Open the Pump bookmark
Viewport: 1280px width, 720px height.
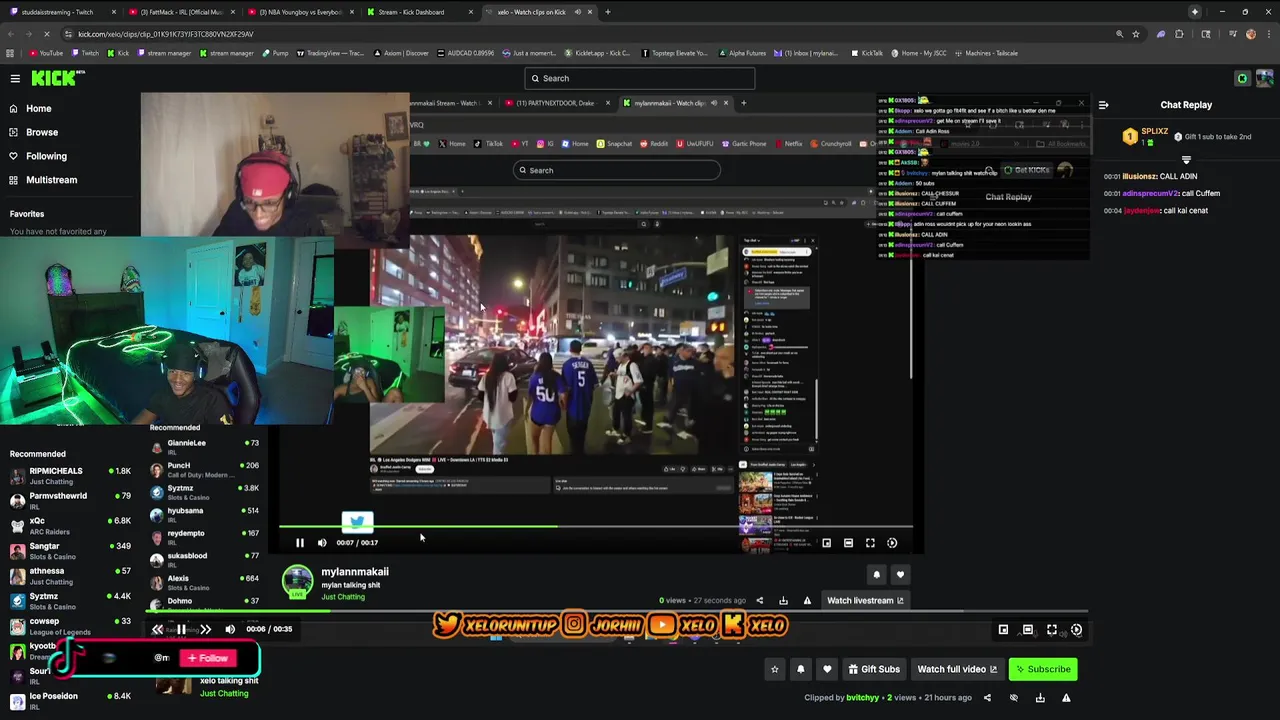tap(275, 53)
